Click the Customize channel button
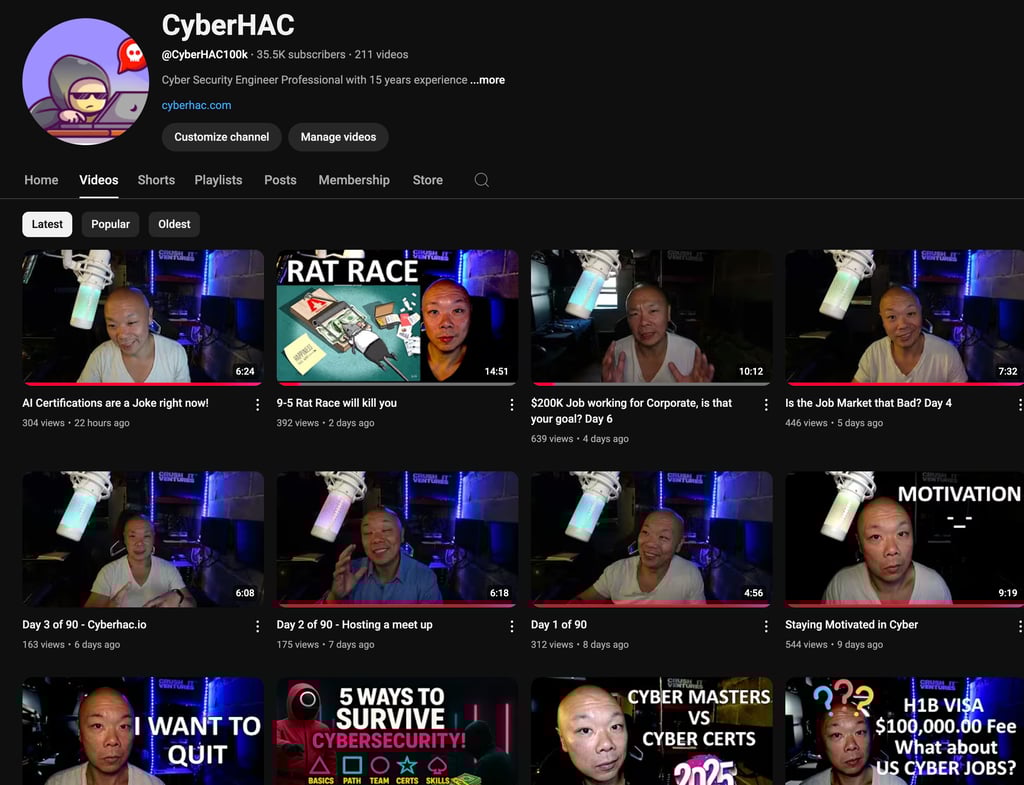Image resolution: width=1024 pixels, height=785 pixels. (x=221, y=137)
